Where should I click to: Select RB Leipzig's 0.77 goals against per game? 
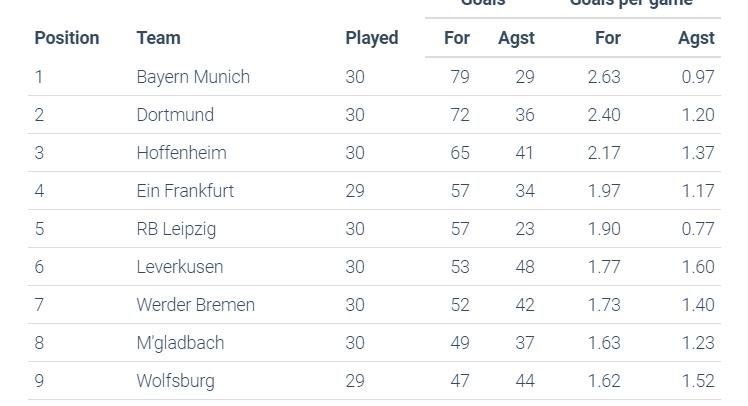tap(697, 229)
